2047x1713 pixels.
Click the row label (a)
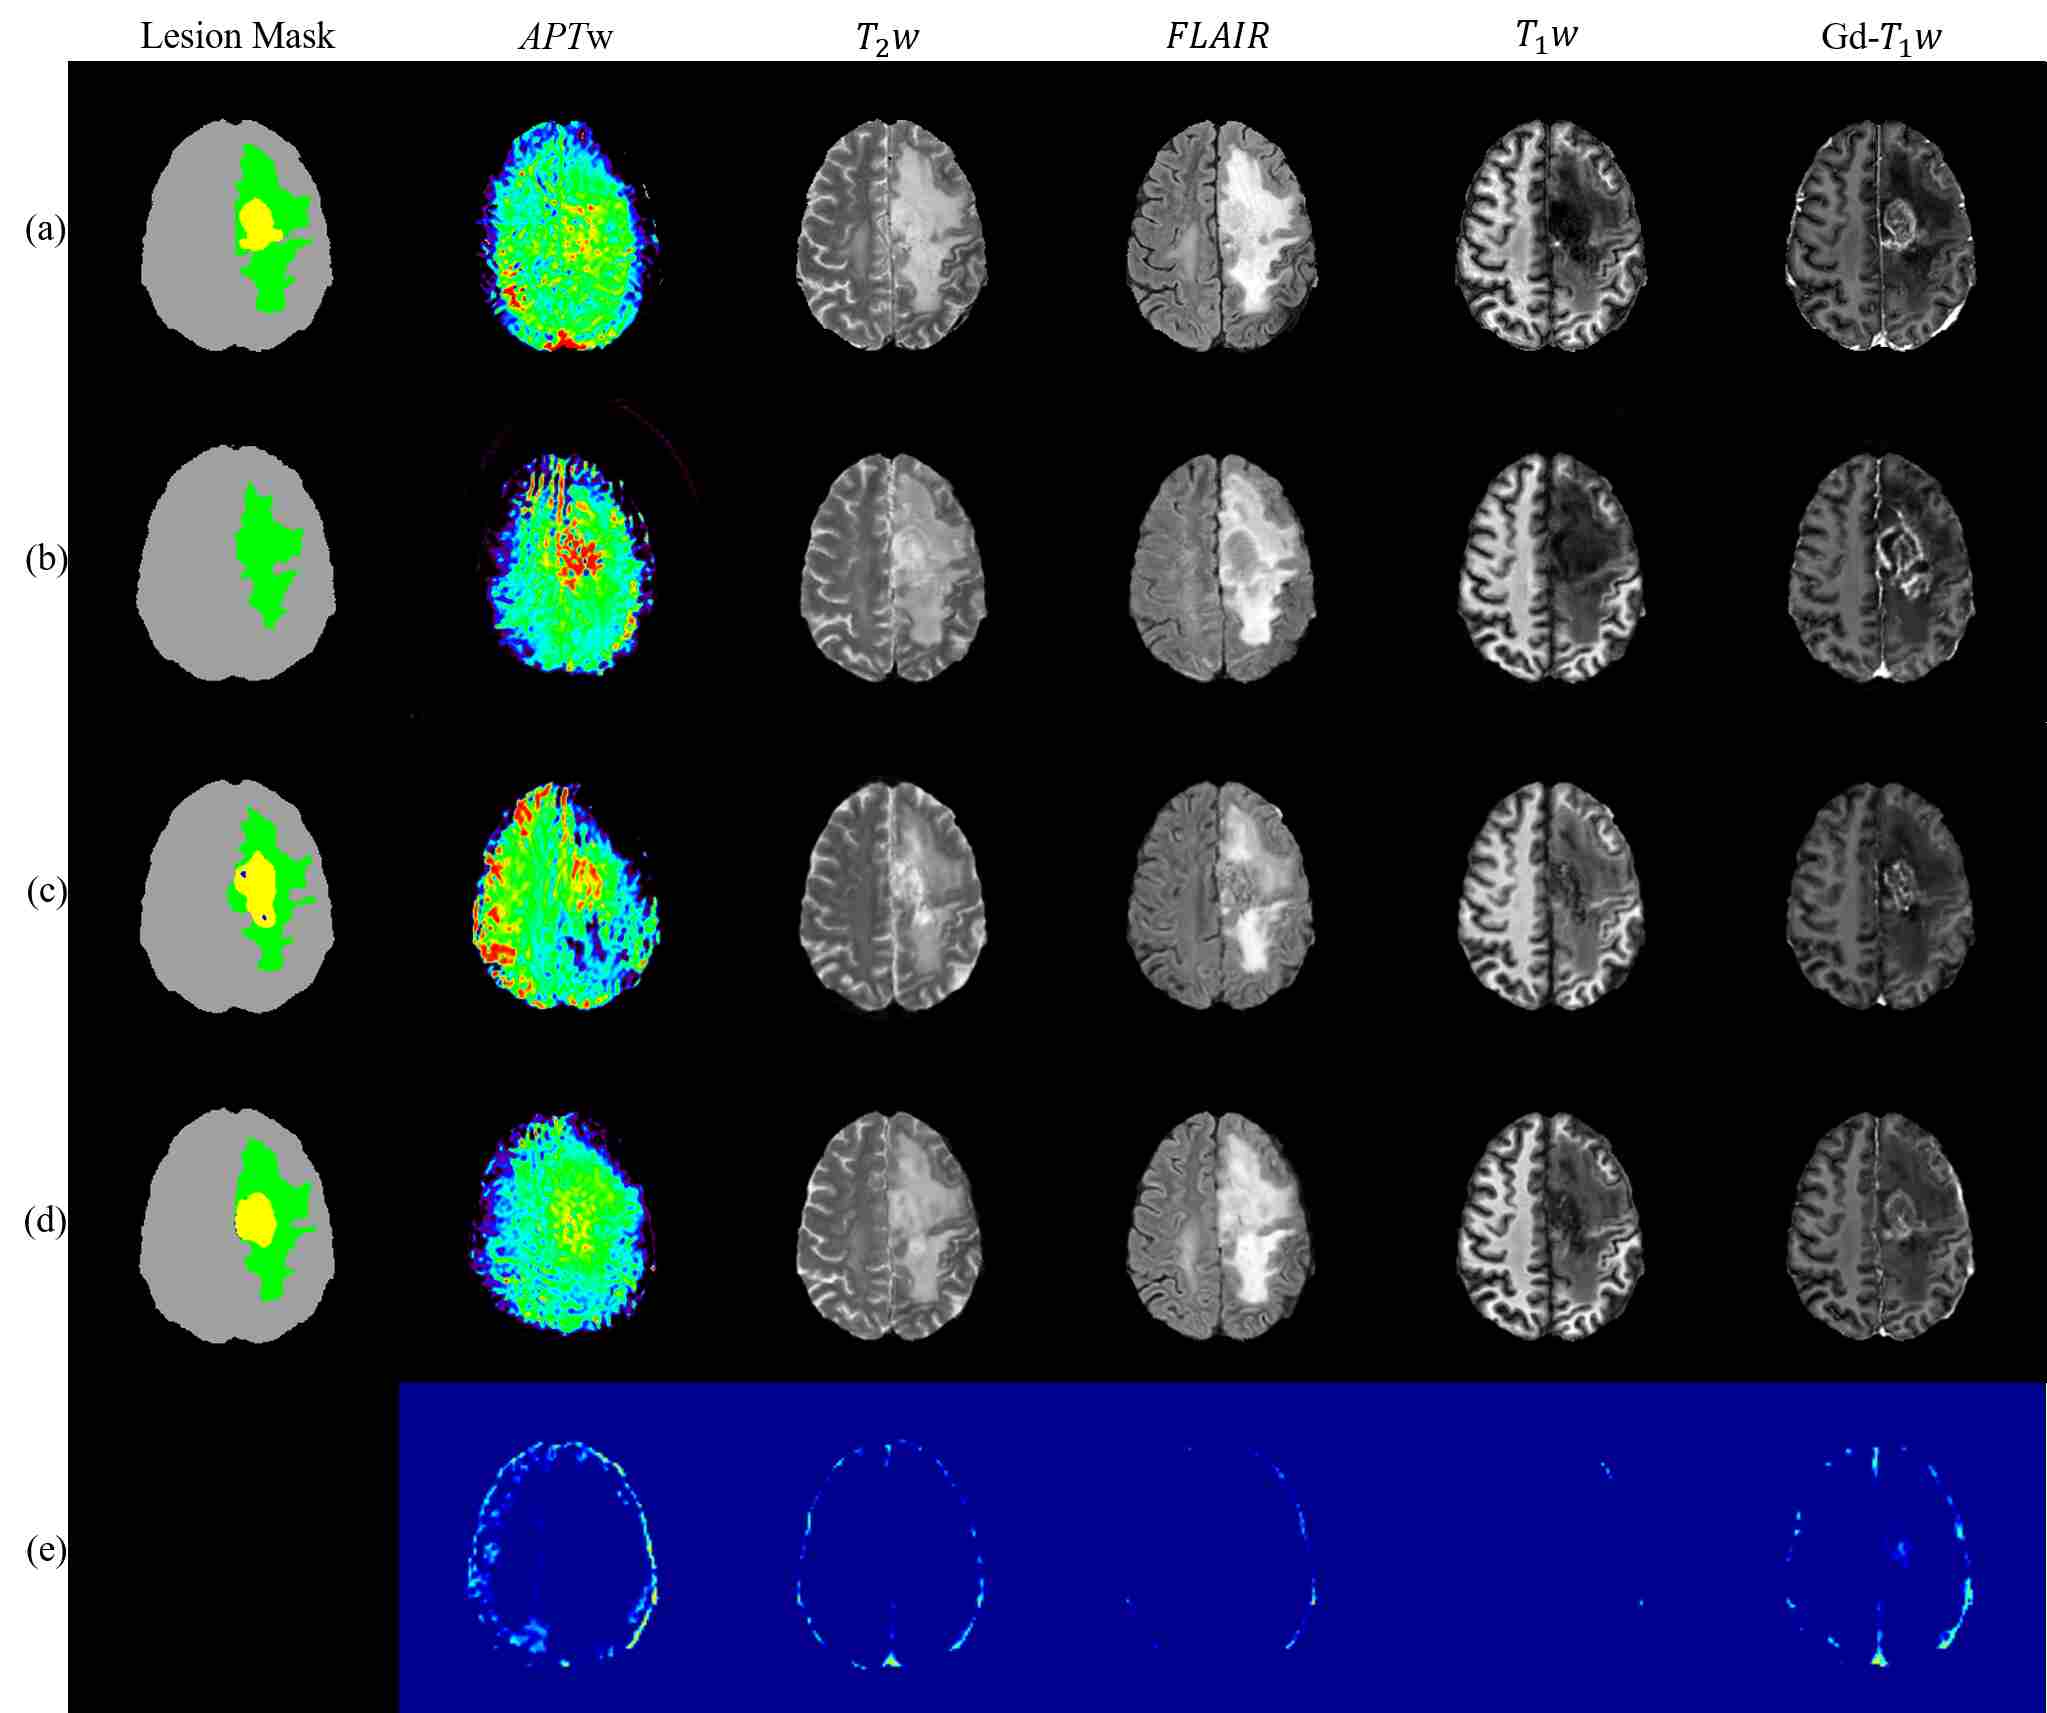(45, 230)
